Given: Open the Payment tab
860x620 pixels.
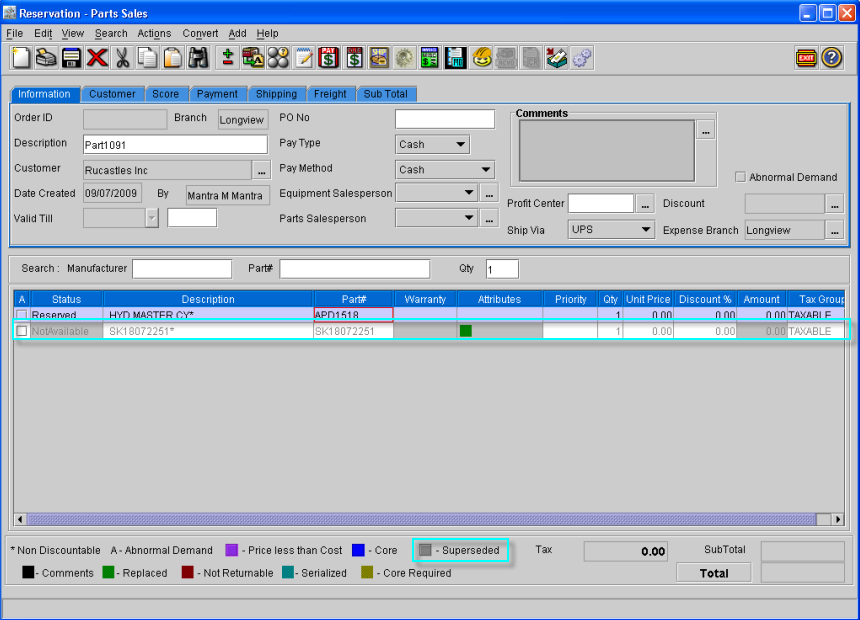Looking at the screenshot, I should (x=217, y=94).
